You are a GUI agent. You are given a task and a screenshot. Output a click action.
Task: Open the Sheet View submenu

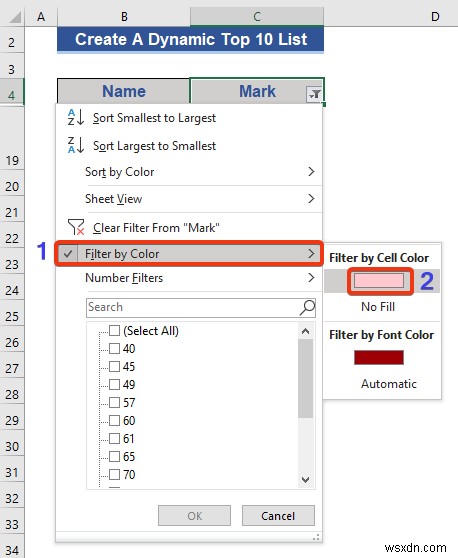click(x=200, y=199)
